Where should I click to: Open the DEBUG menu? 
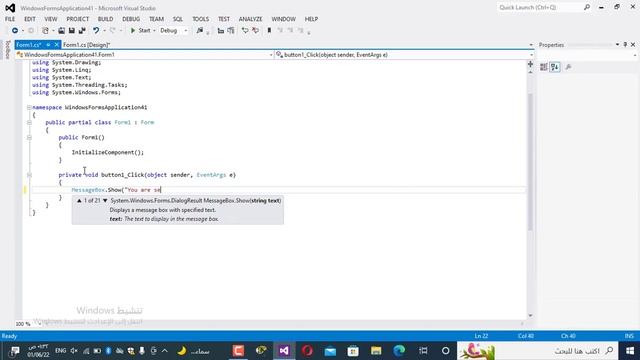click(131, 19)
